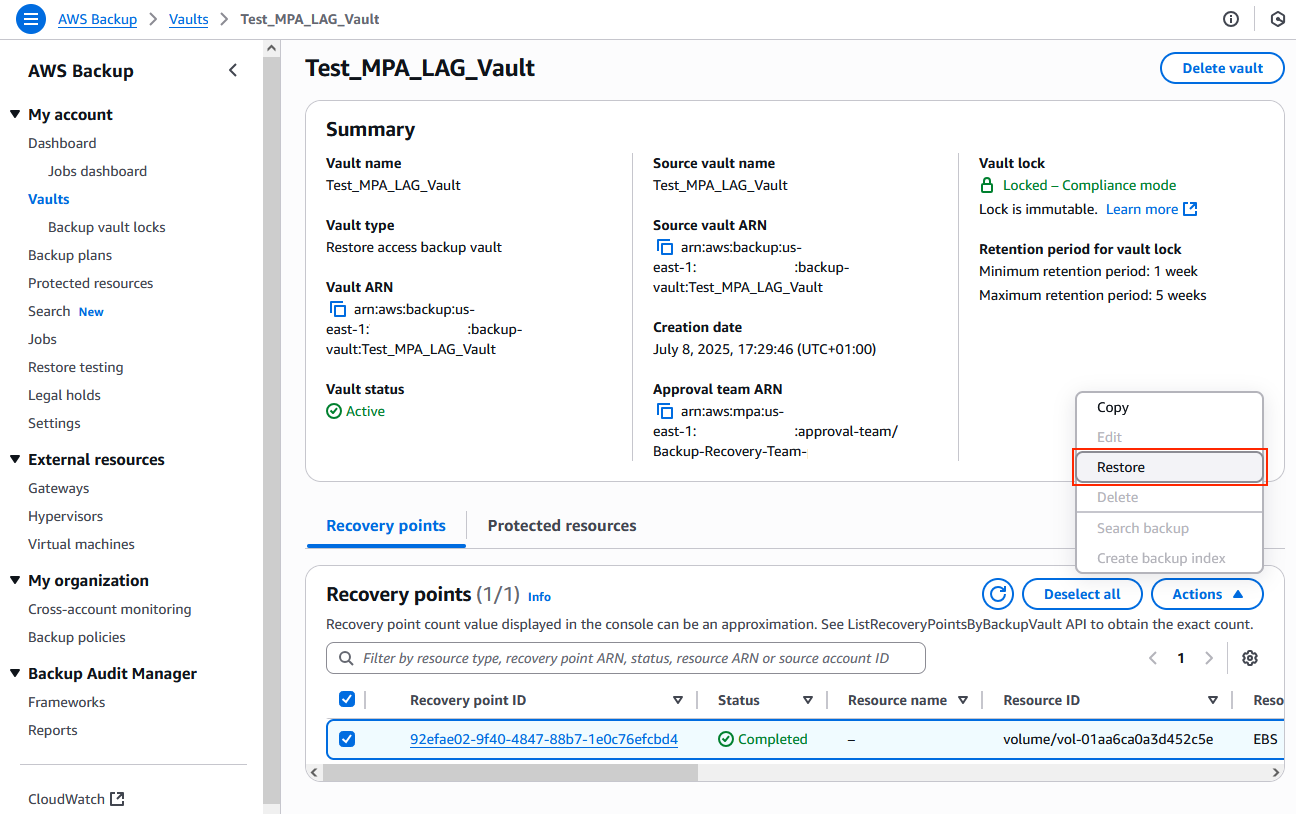Viewport: 1296px width, 814px height.
Task: Select Vaults in the sidebar
Action: 49,199
